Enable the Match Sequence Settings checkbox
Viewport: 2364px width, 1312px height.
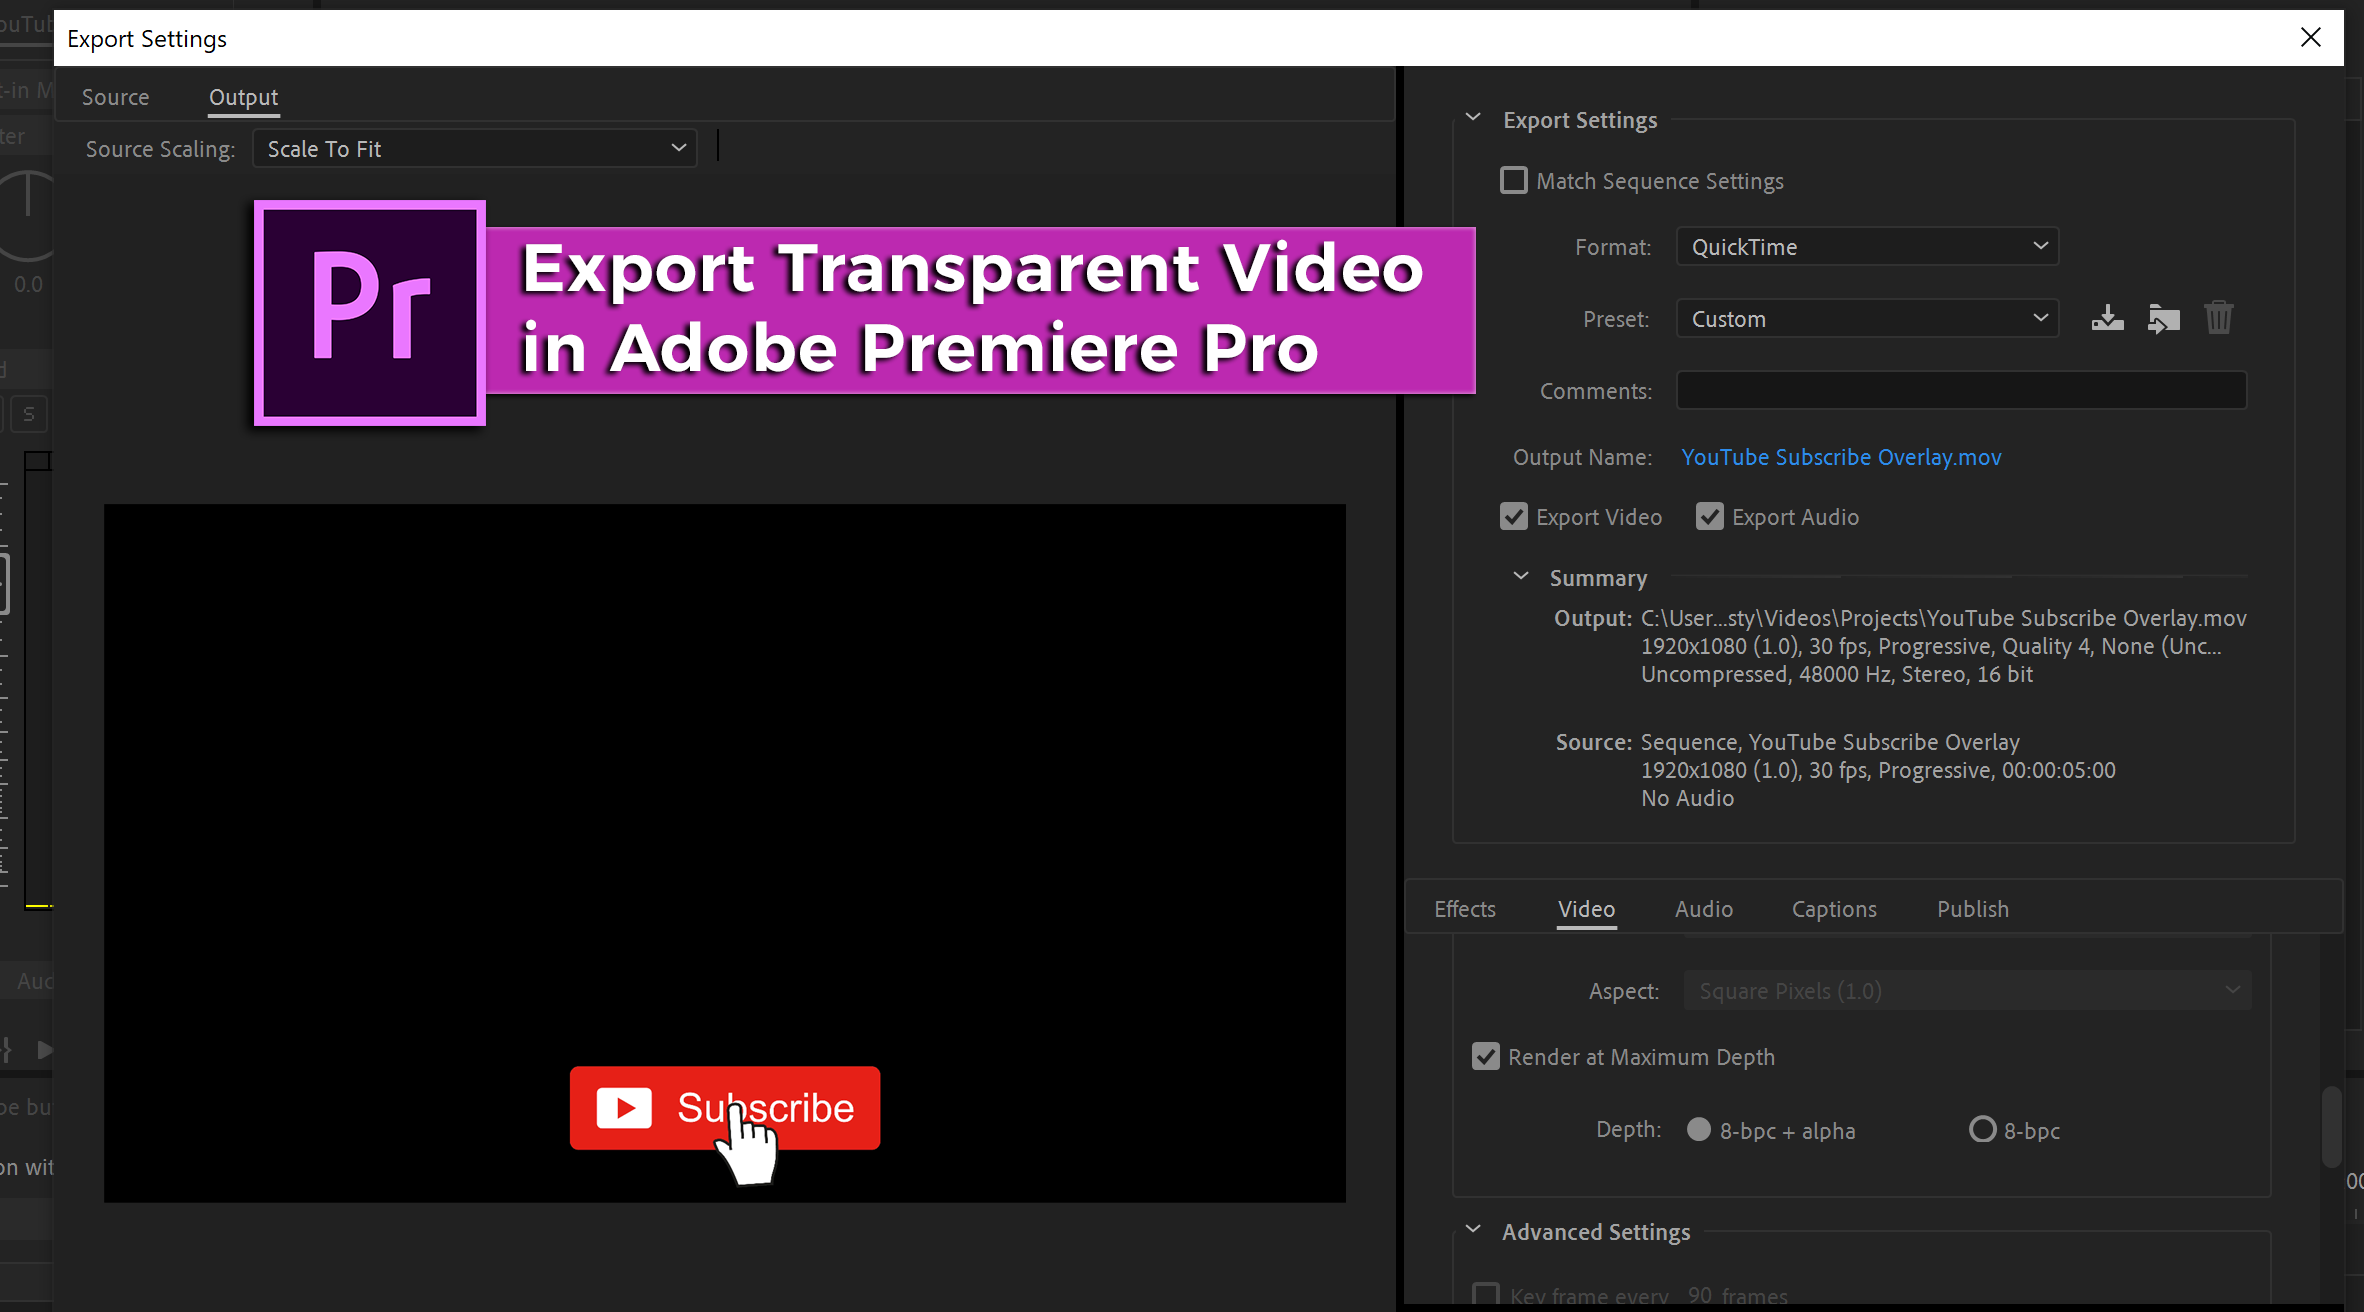(1512, 179)
